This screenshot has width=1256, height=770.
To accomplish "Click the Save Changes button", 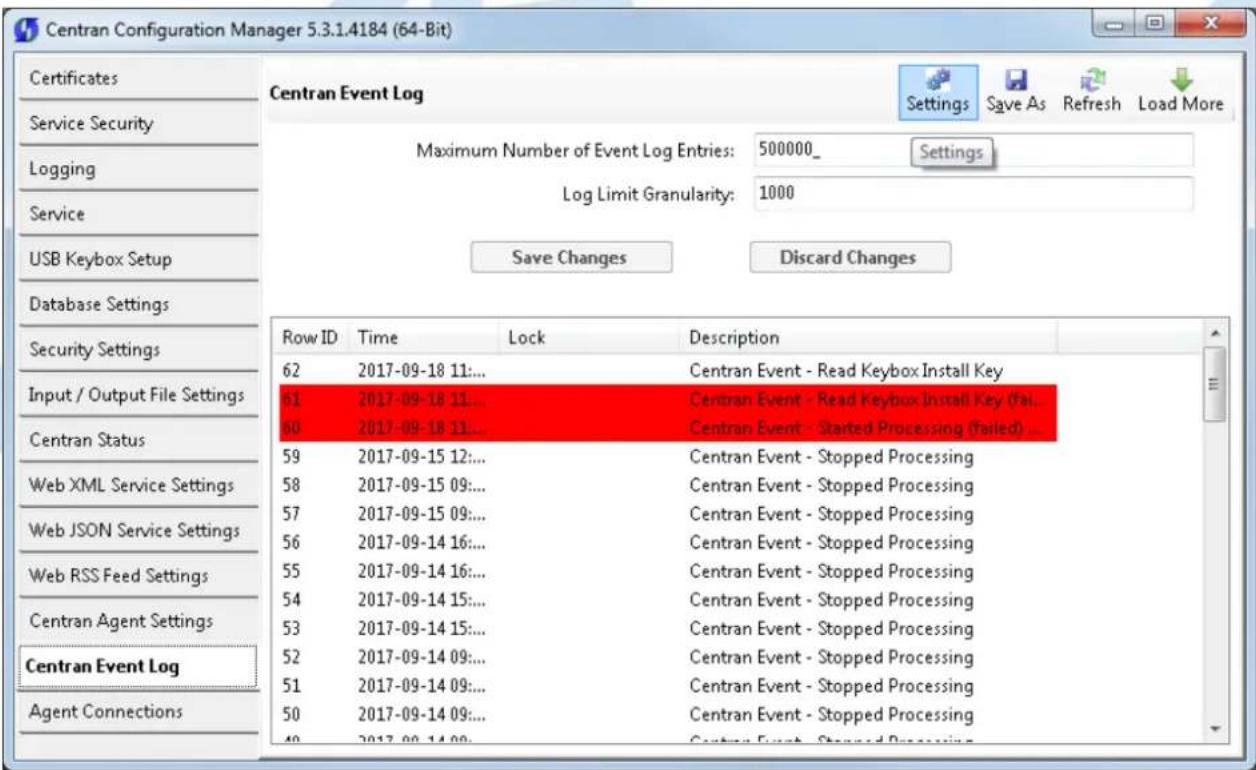I will (571, 258).
